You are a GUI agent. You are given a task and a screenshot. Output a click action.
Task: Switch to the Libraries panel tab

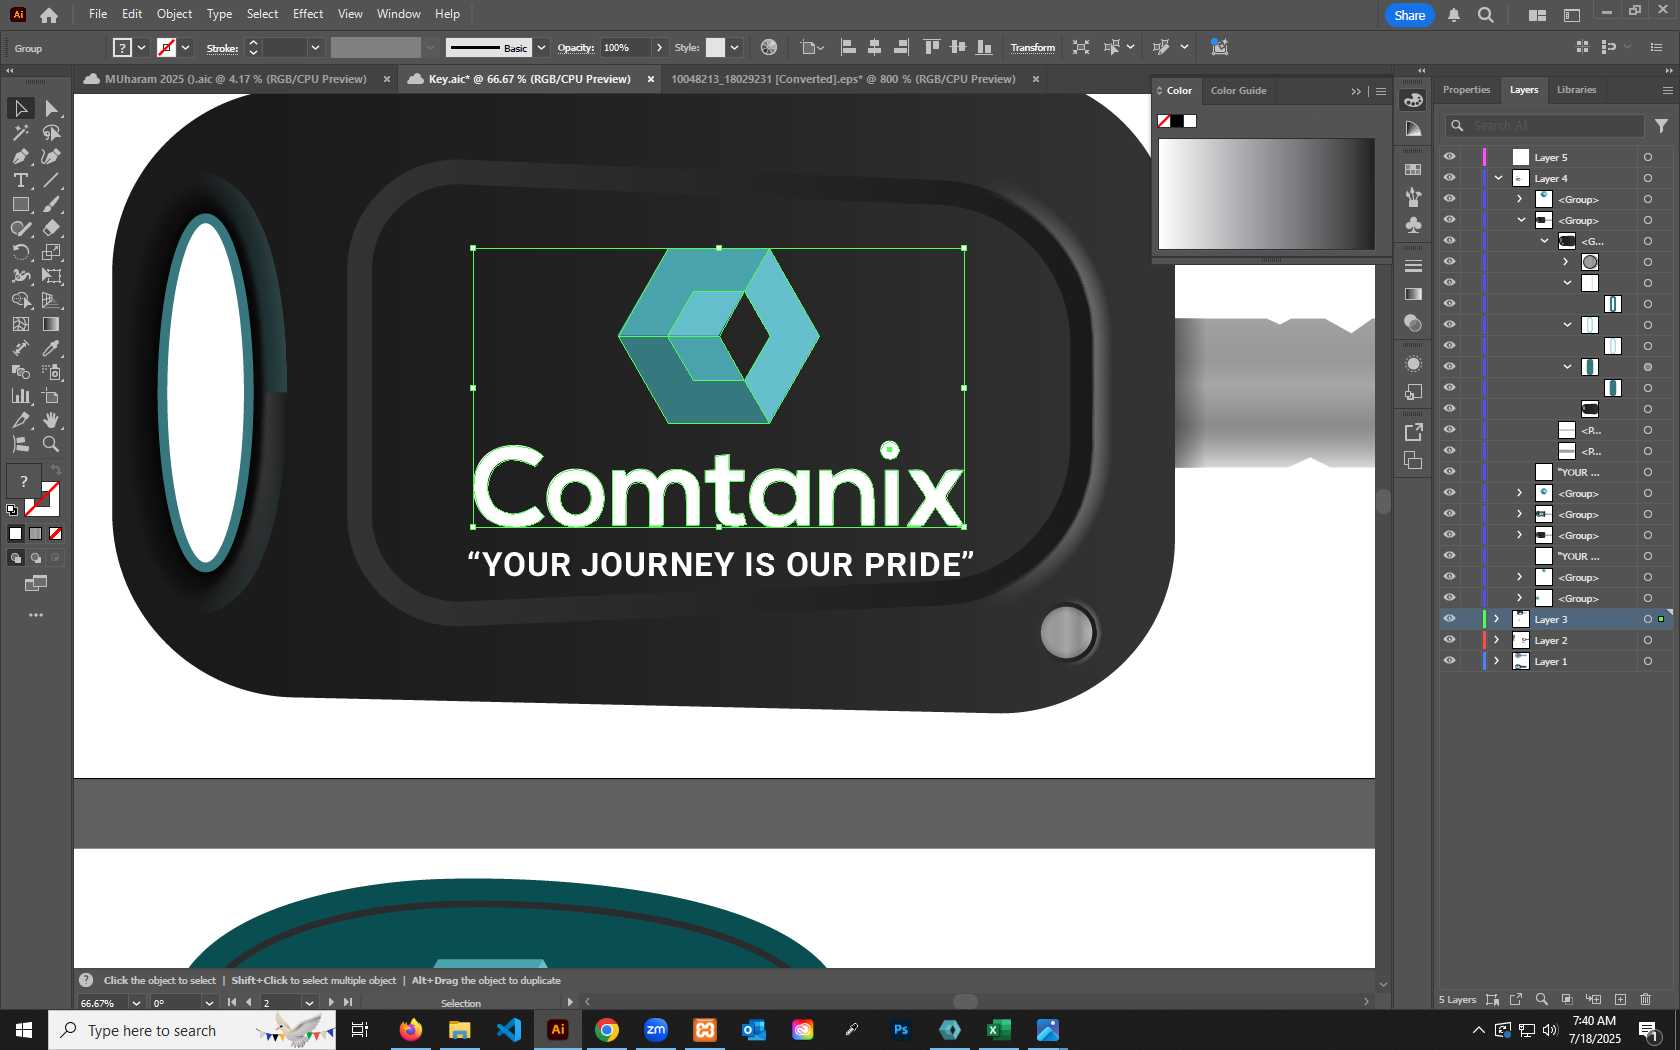coord(1576,90)
